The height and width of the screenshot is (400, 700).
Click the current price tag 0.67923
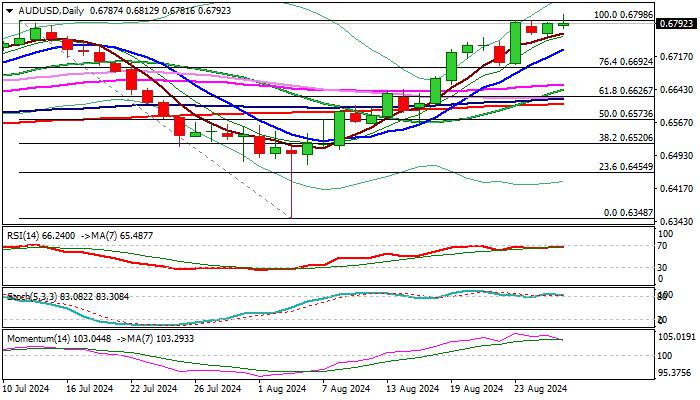click(677, 23)
